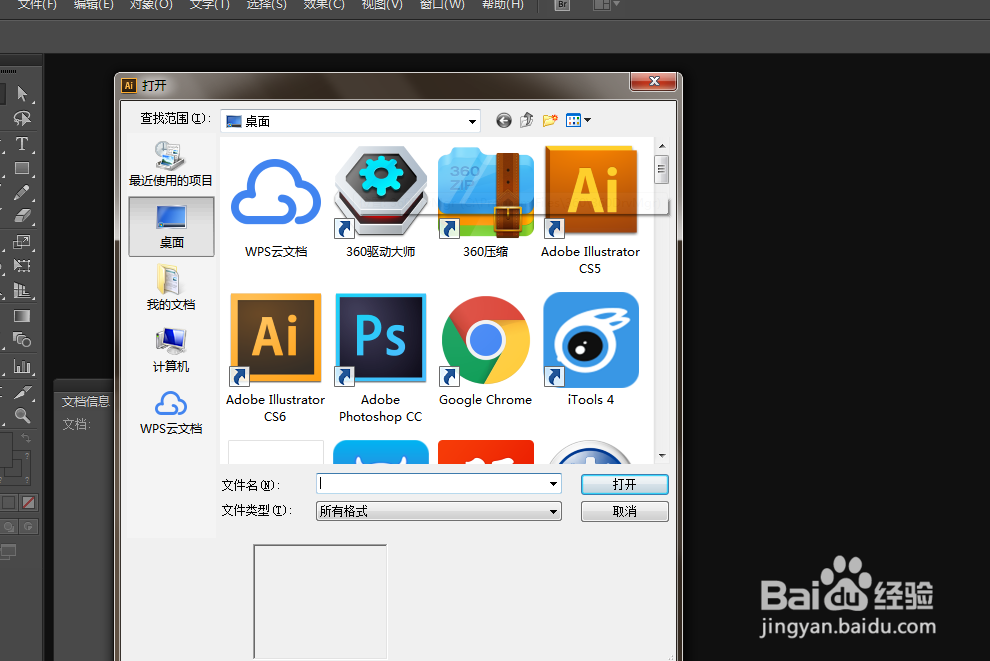
Task: Click the 取消 button
Action: [624, 511]
